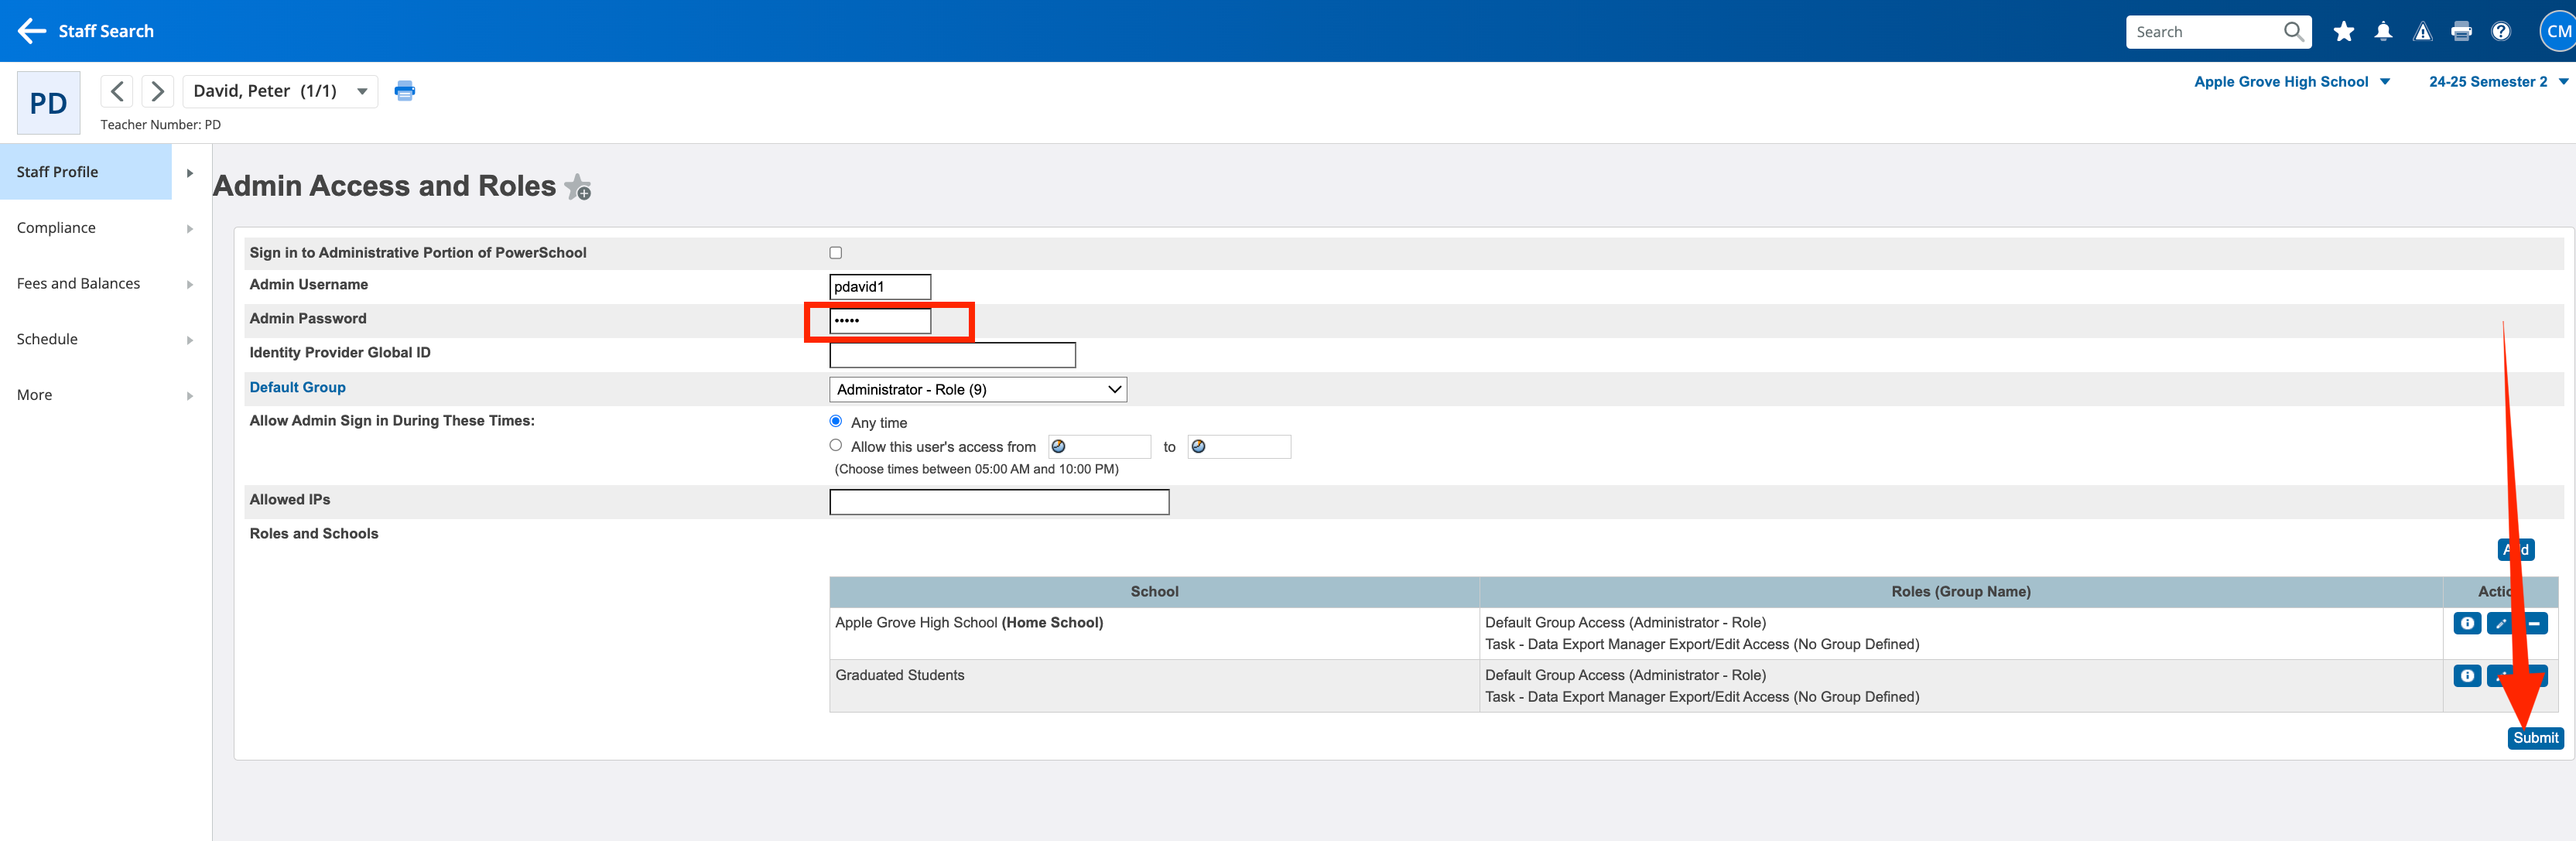Show info for Graduated Students roles
The width and height of the screenshot is (2576, 841).
click(x=2467, y=676)
